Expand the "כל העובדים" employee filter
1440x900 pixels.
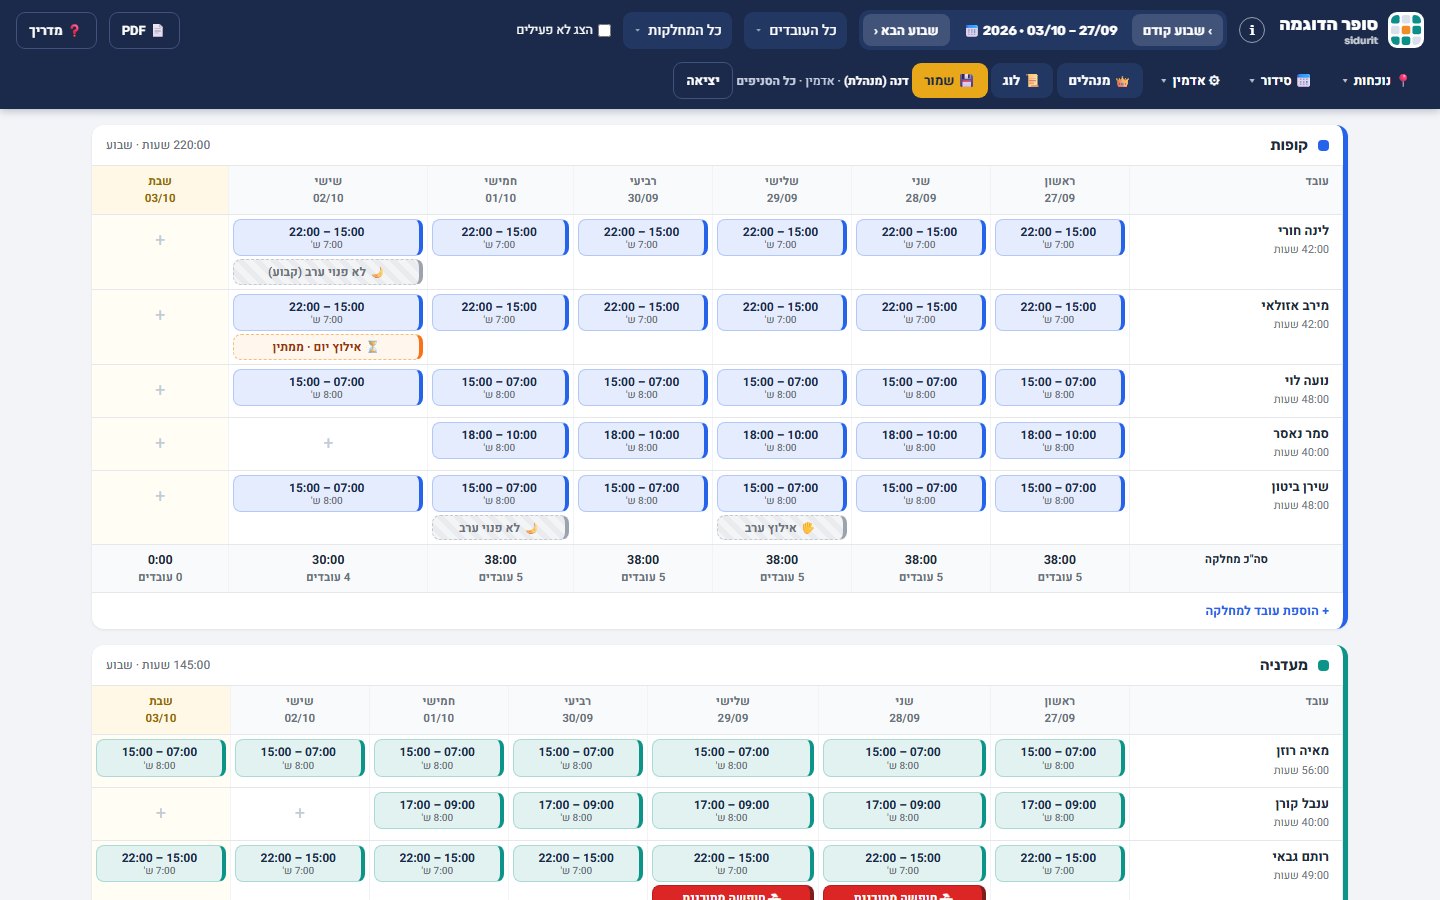795,30
